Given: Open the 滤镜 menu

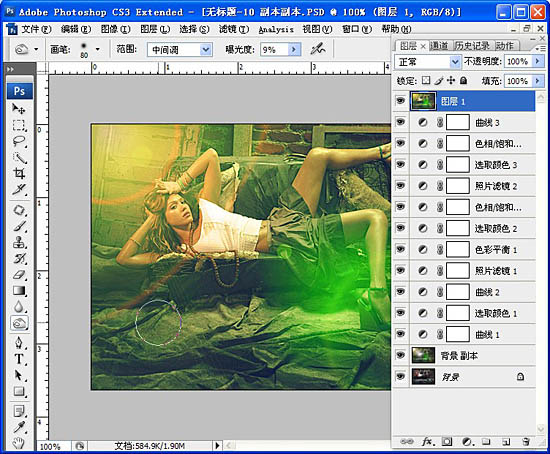Looking at the screenshot, I should pyautogui.click(x=234, y=29).
